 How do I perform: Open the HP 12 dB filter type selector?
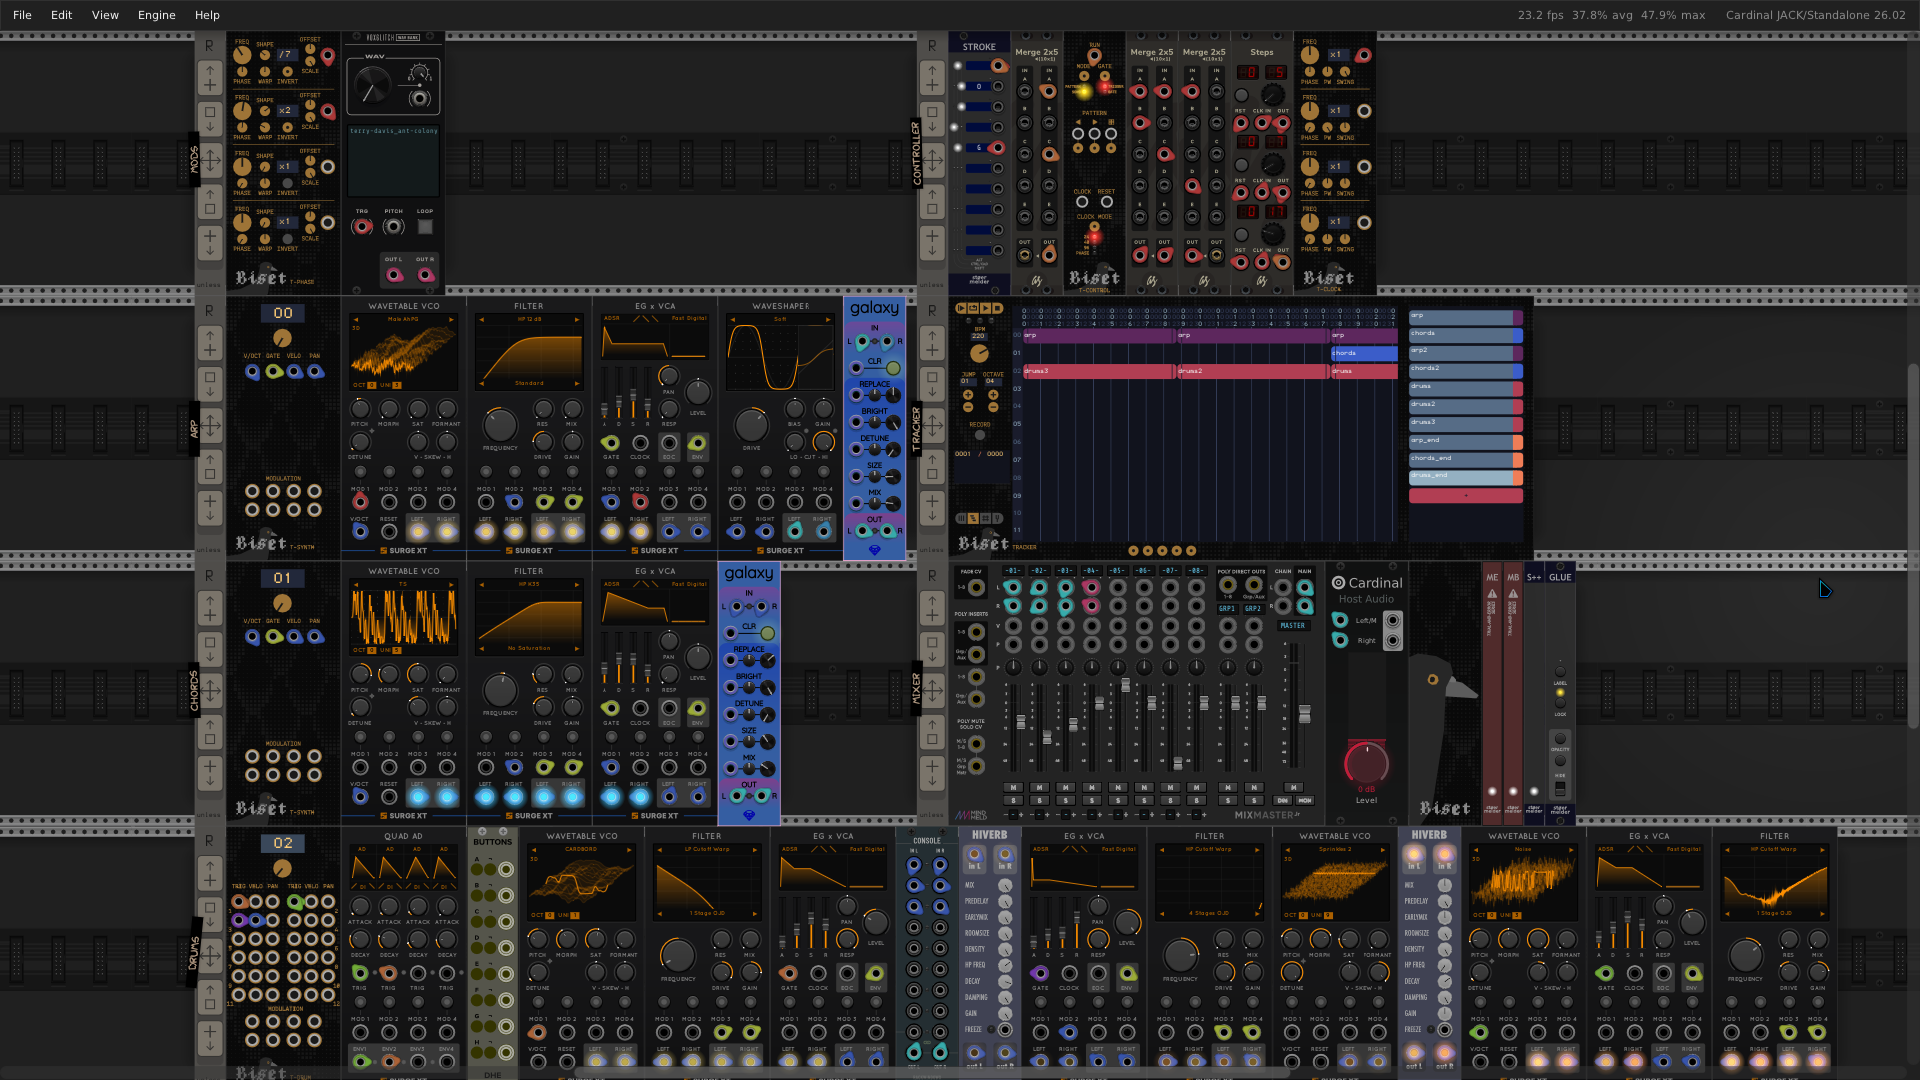529,320
